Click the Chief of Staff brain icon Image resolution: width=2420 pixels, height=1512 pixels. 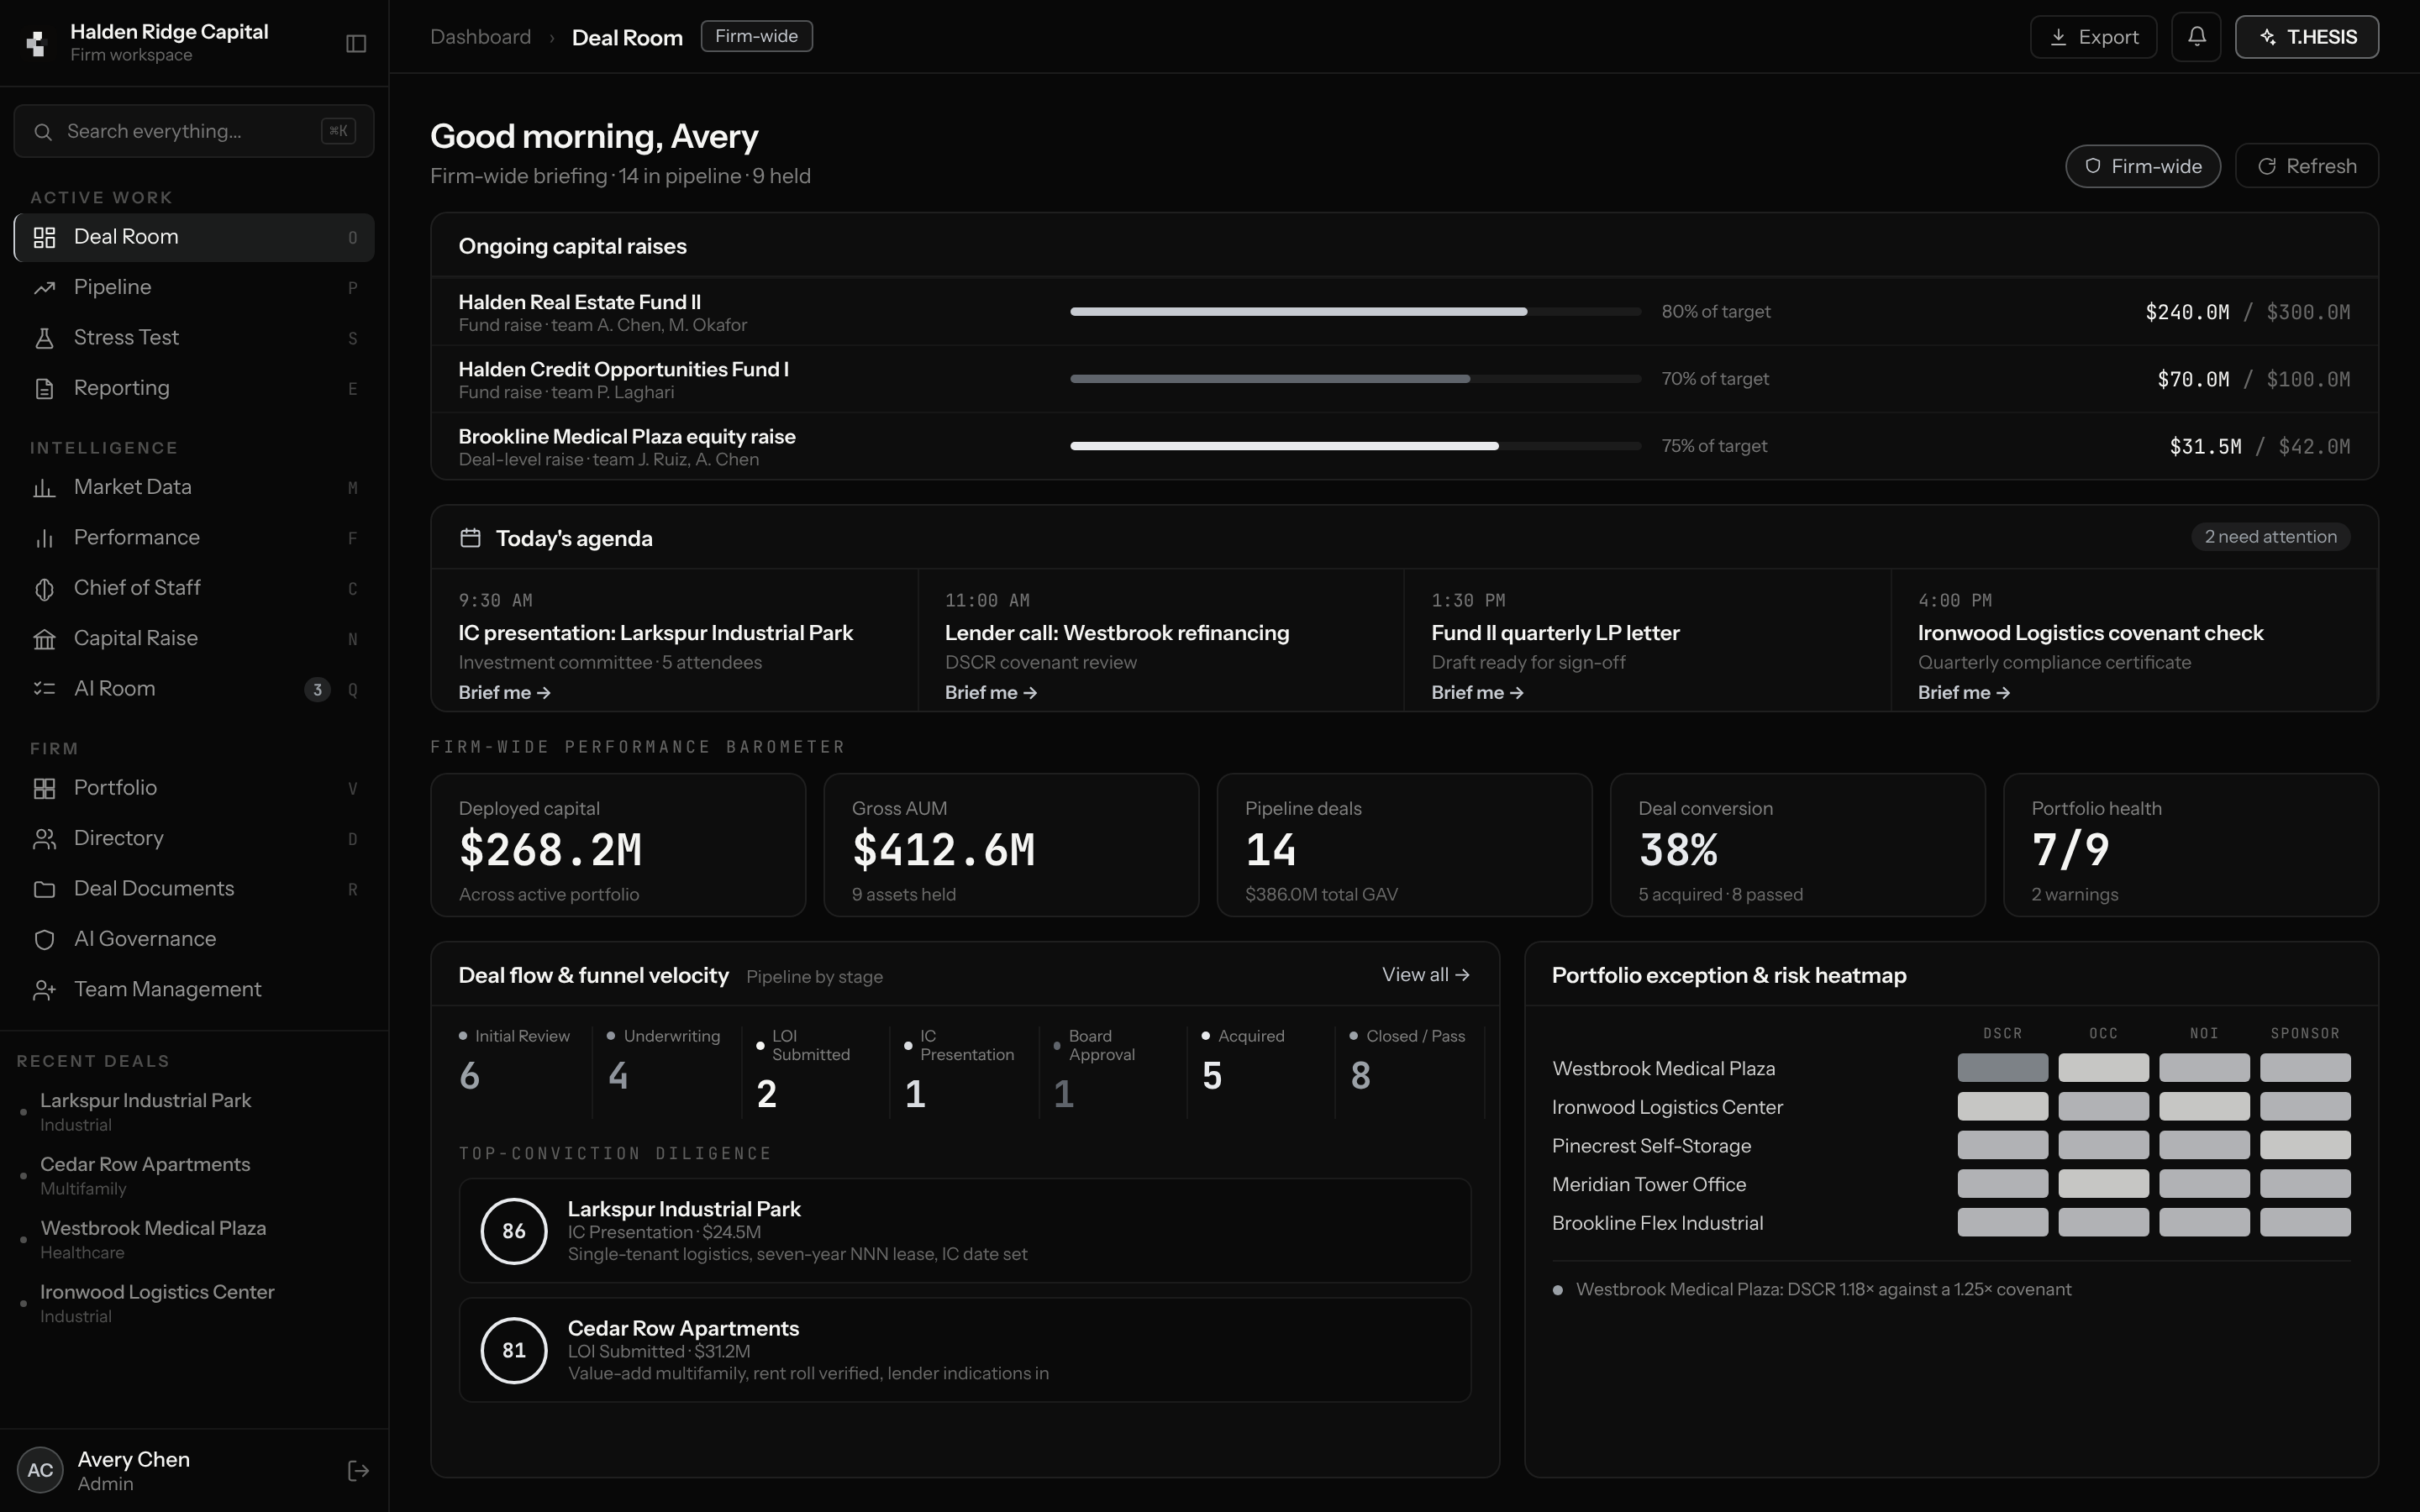[44, 589]
